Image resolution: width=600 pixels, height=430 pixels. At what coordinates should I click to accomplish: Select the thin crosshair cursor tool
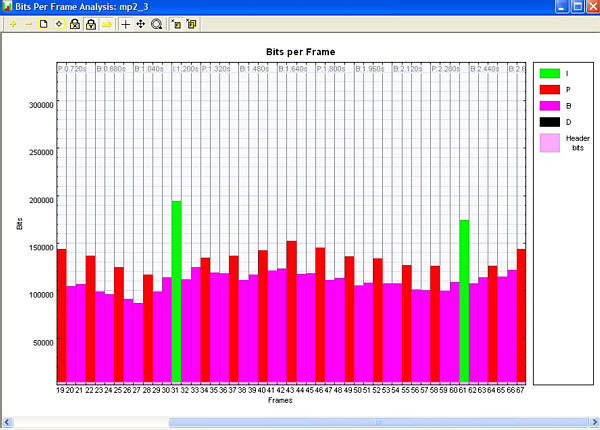point(125,22)
